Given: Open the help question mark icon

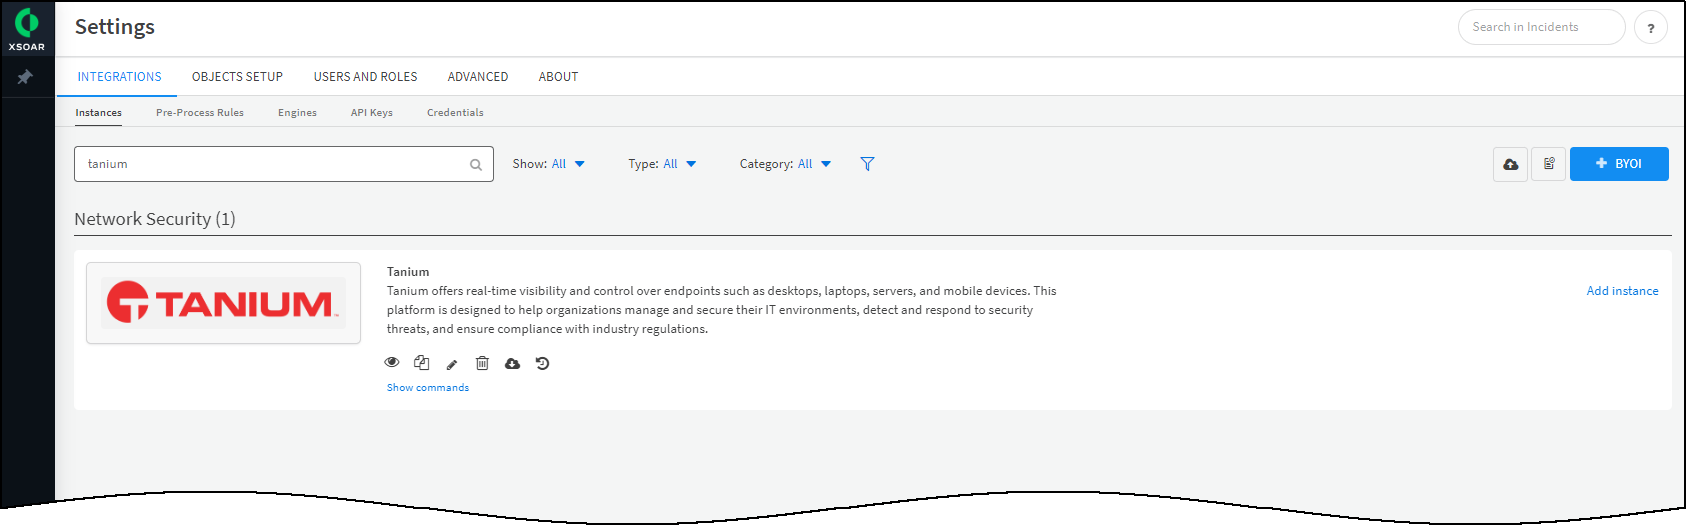Looking at the screenshot, I should click(x=1650, y=28).
